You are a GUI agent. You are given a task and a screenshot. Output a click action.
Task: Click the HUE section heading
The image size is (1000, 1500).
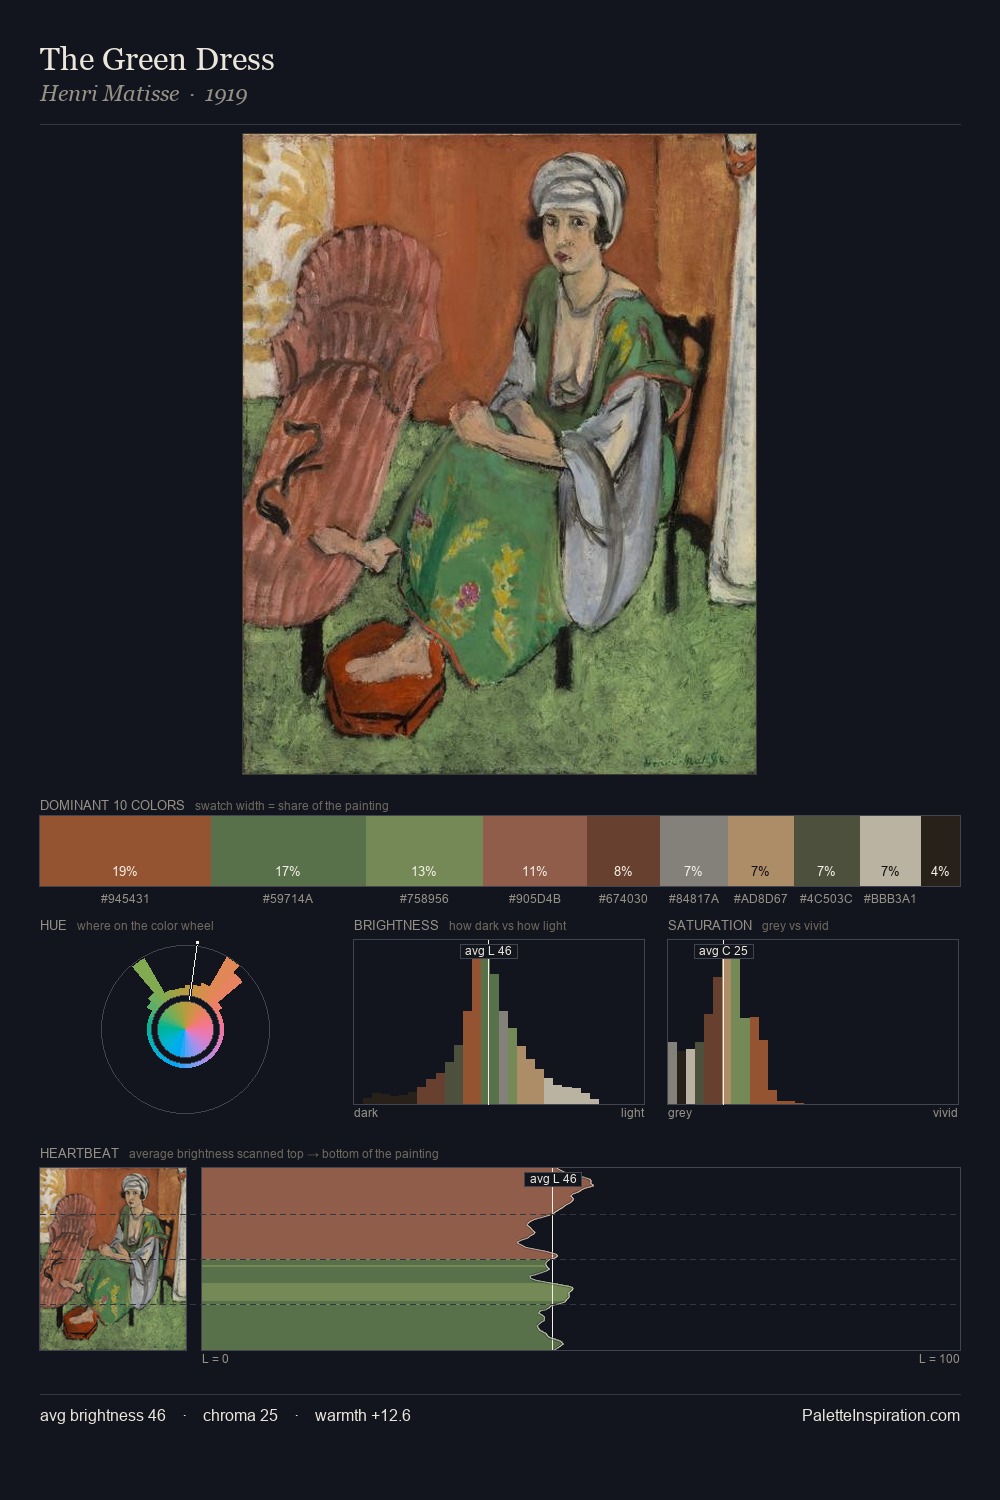pyautogui.click(x=53, y=925)
